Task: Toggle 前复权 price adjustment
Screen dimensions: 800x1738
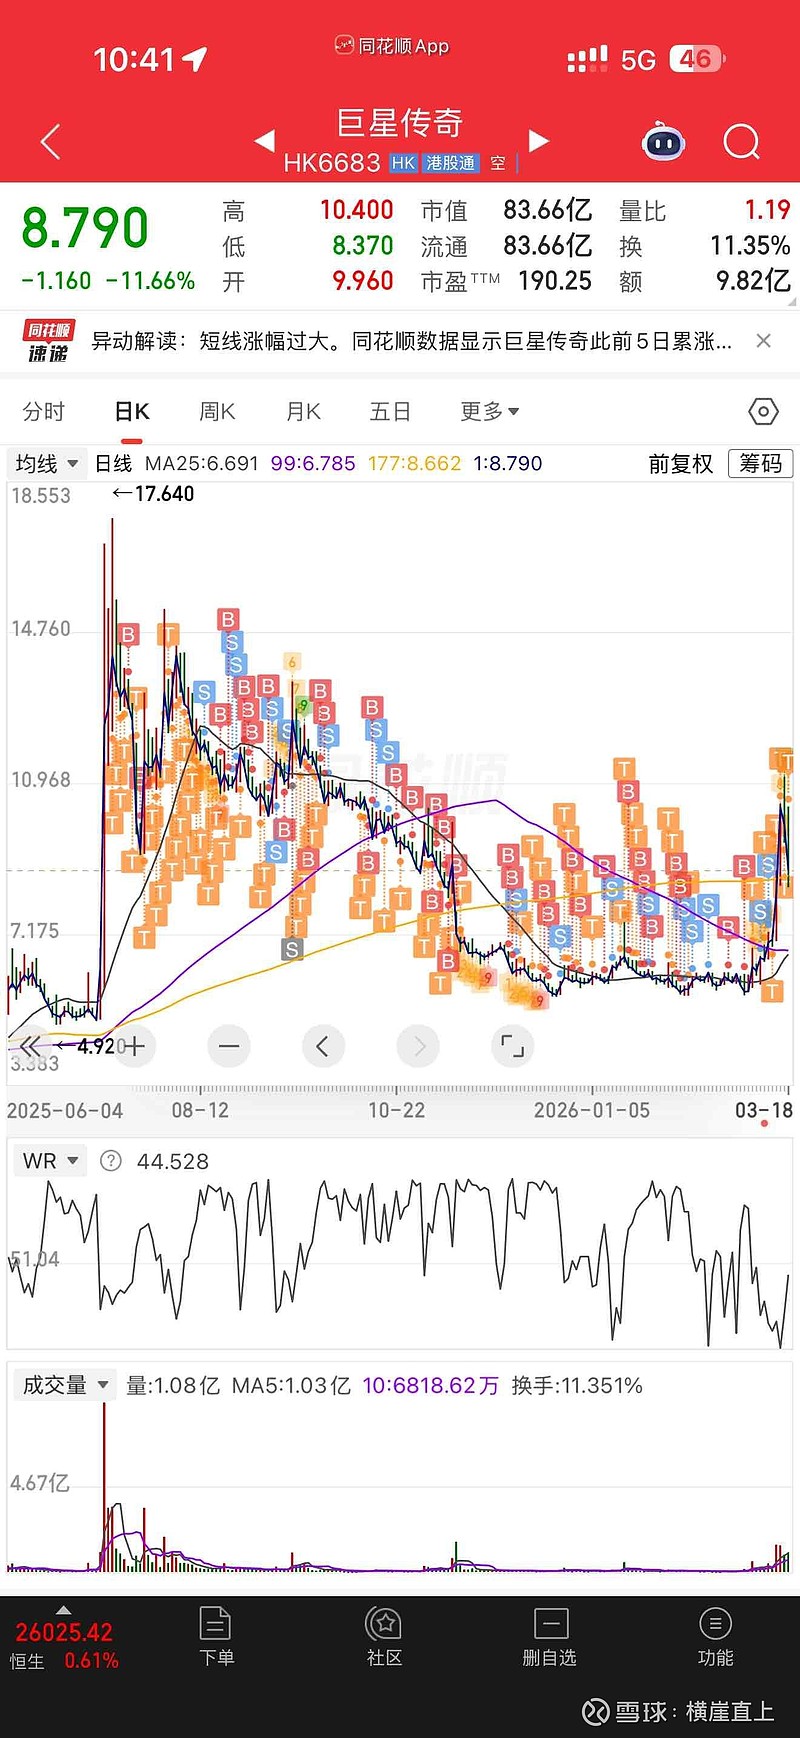Action: click(x=681, y=463)
